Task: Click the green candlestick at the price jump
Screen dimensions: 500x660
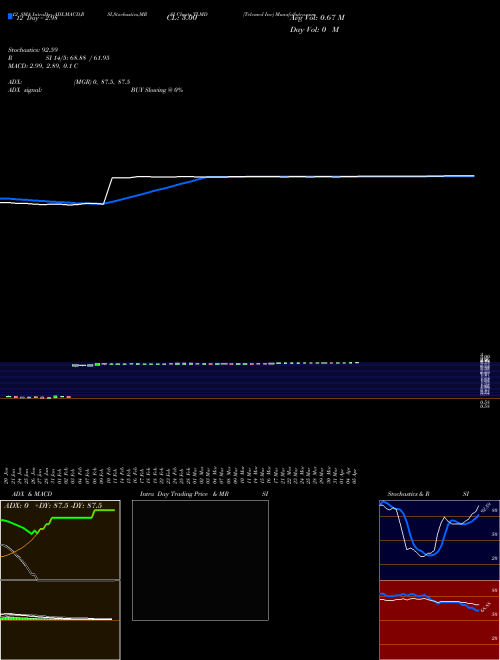Action: click(75, 365)
